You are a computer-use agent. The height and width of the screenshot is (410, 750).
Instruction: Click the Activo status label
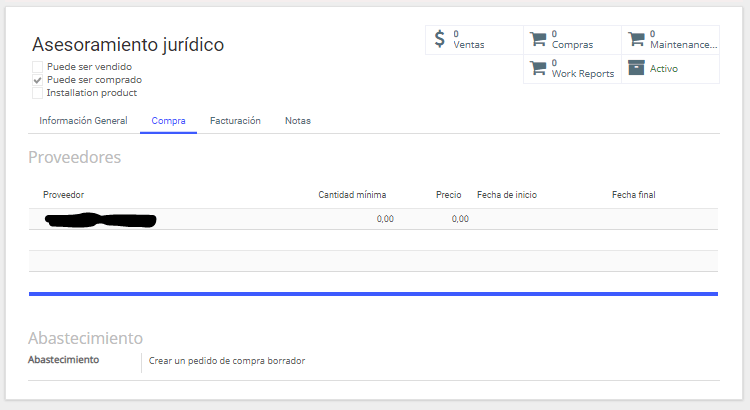tap(663, 68)
